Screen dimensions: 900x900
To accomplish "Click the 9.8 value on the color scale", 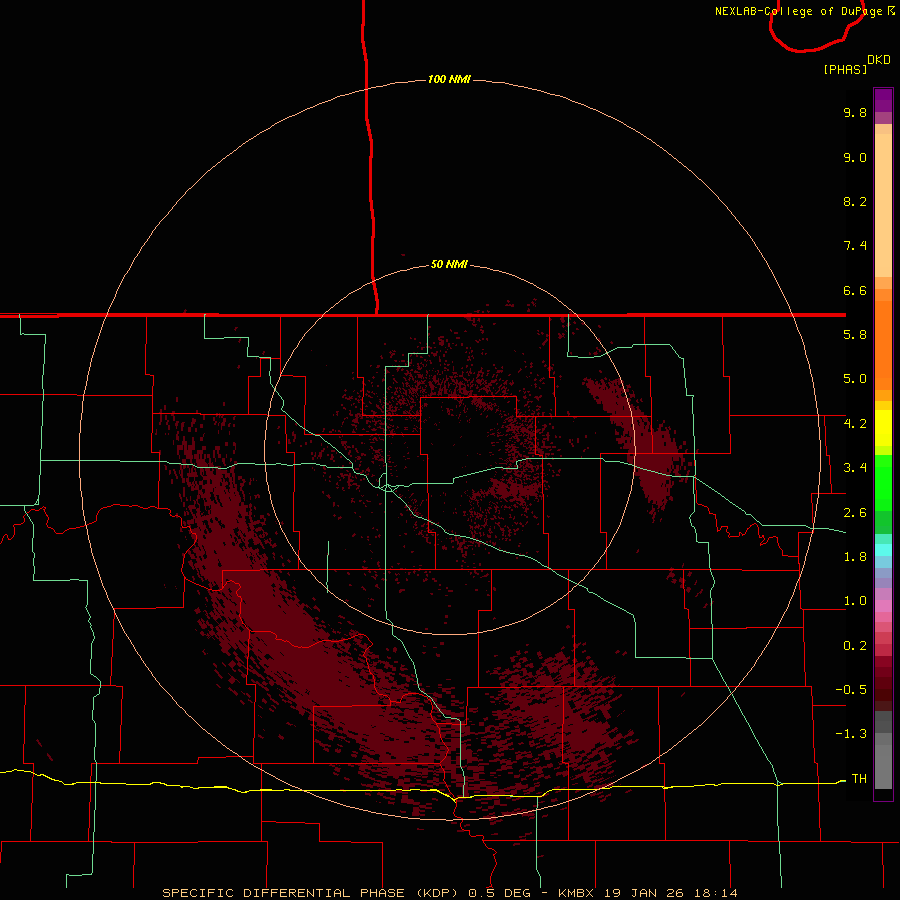I will pos(855,112).
